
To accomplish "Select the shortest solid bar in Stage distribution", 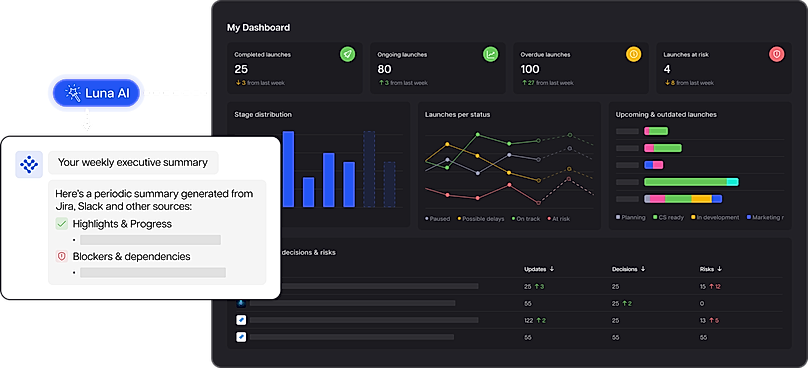I will click(x=308, y=192).
